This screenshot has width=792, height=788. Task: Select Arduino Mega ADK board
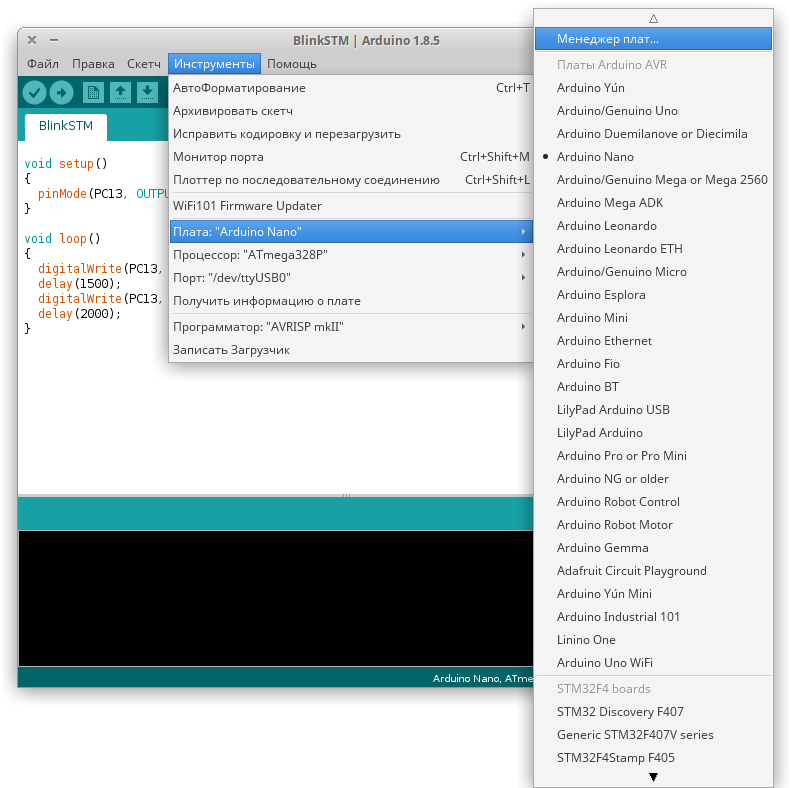653,203
